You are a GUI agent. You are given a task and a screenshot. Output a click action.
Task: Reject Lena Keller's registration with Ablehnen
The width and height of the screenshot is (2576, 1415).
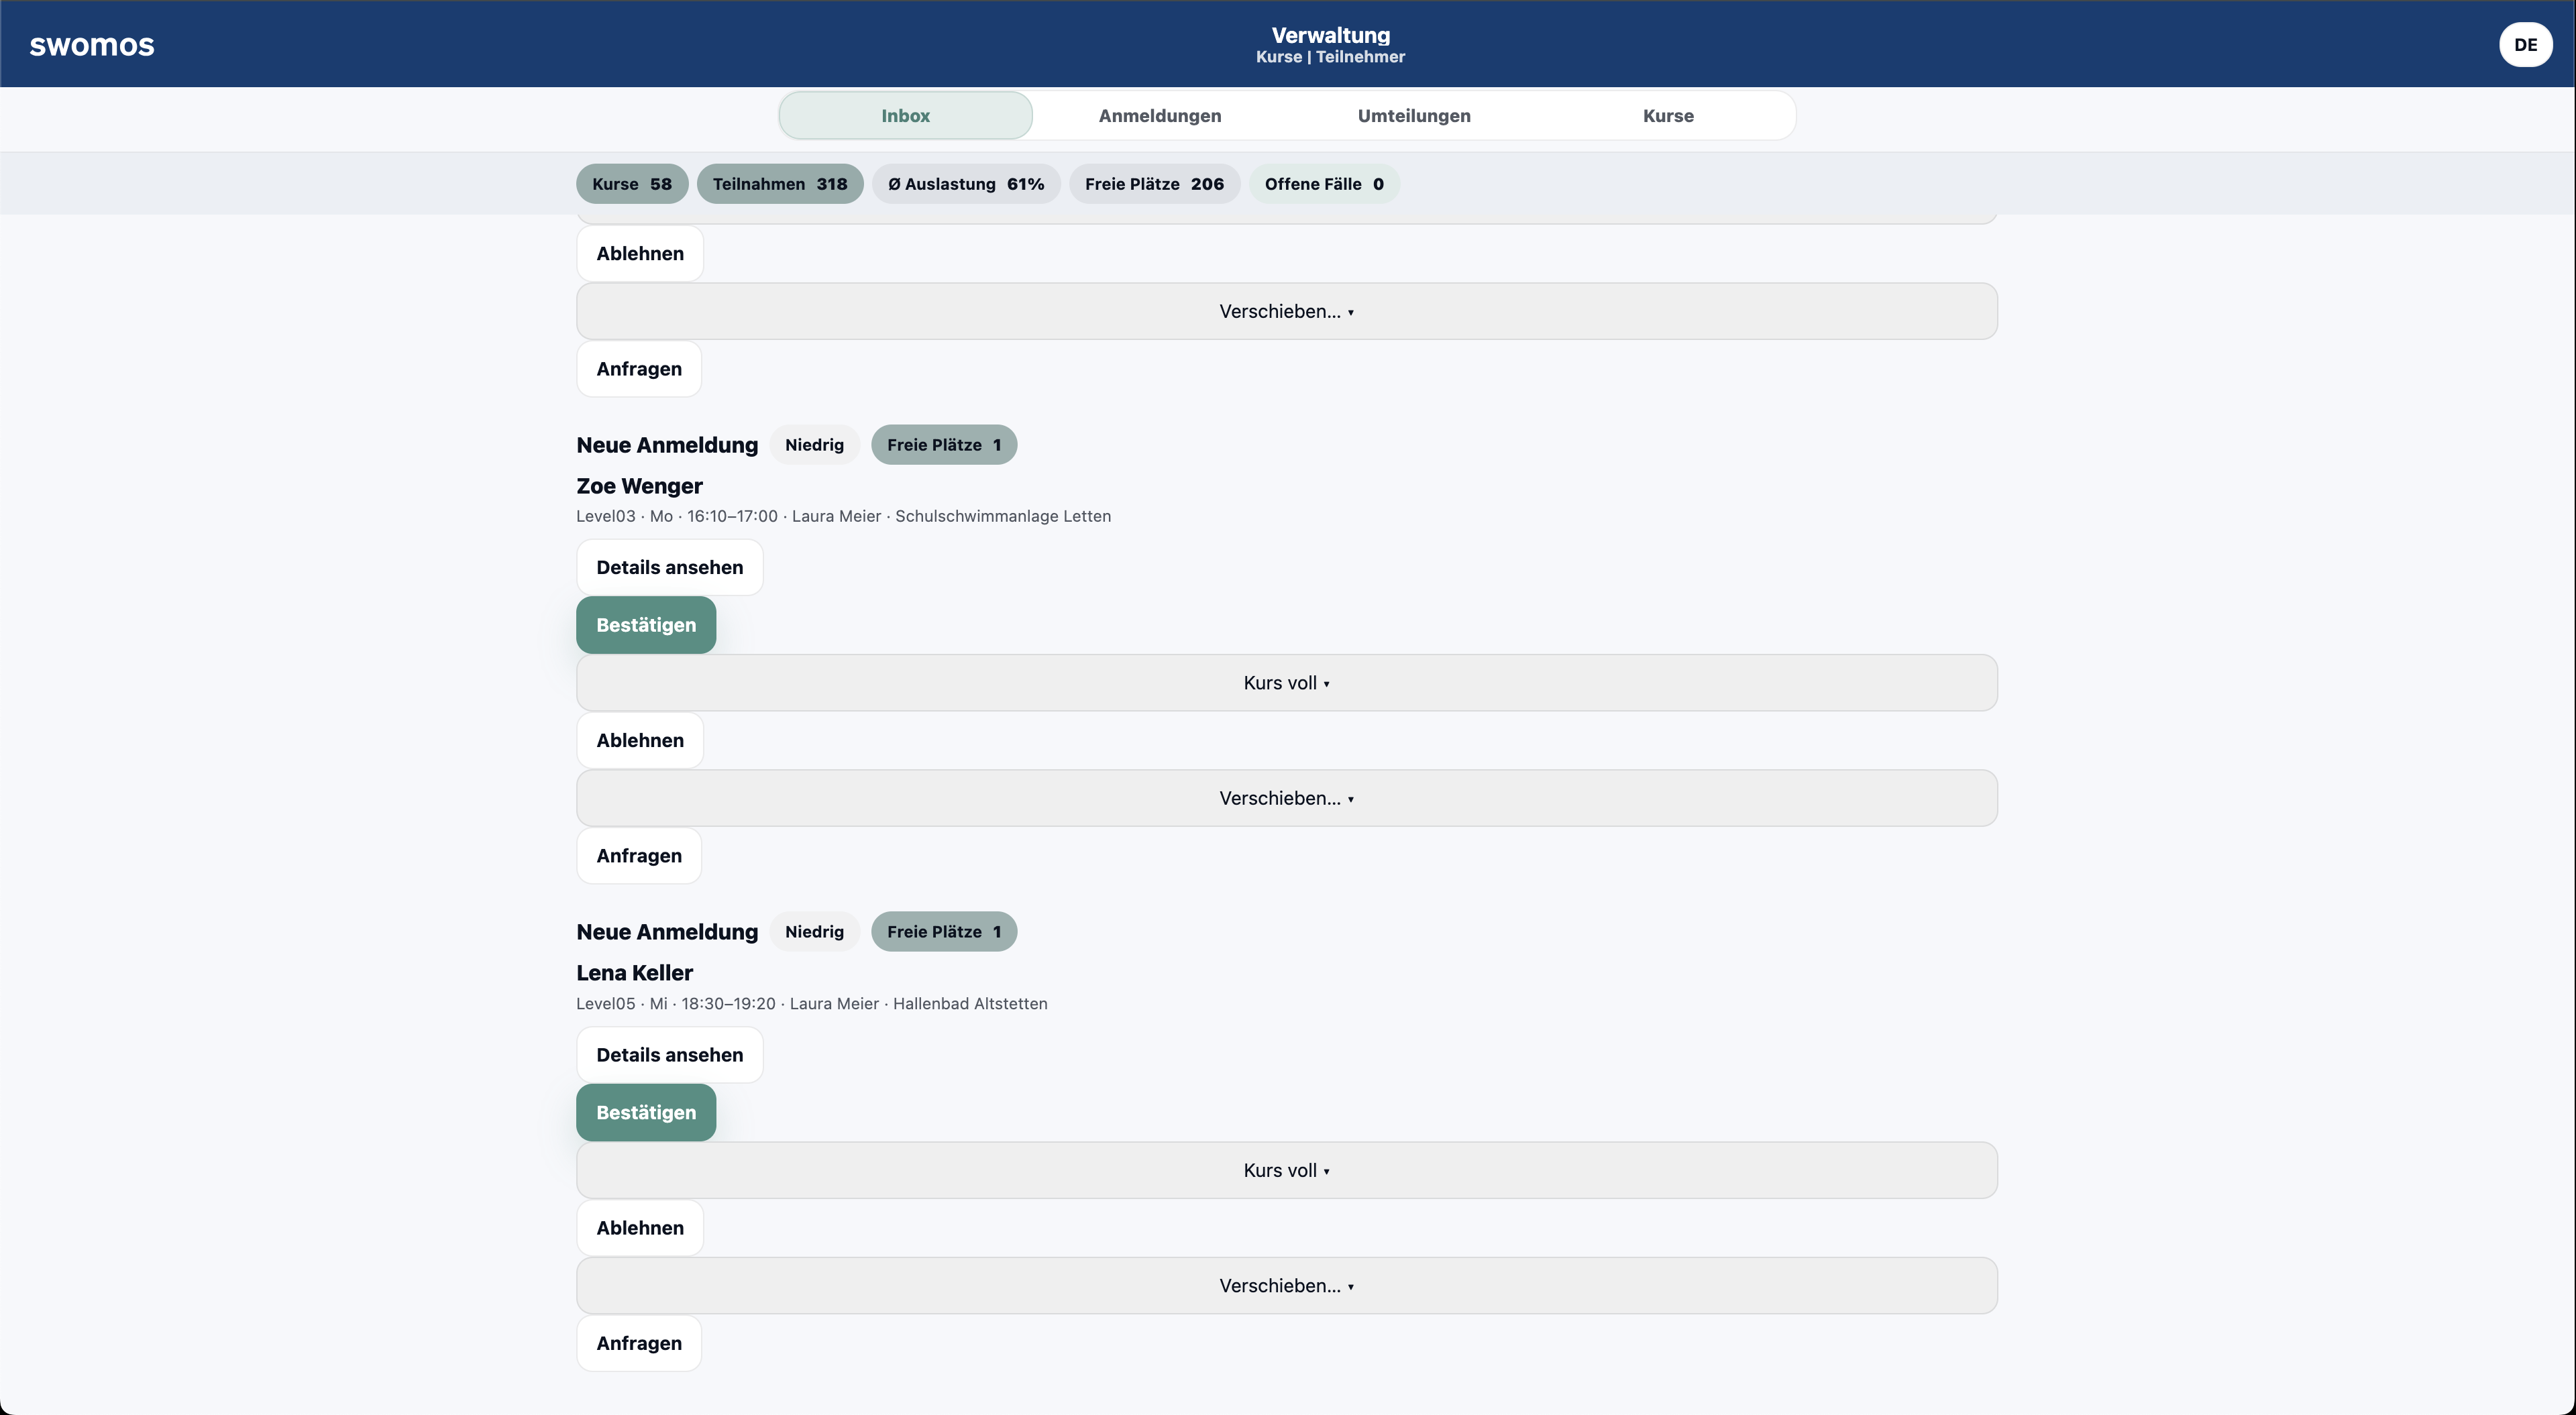[x=640, y=1228]
